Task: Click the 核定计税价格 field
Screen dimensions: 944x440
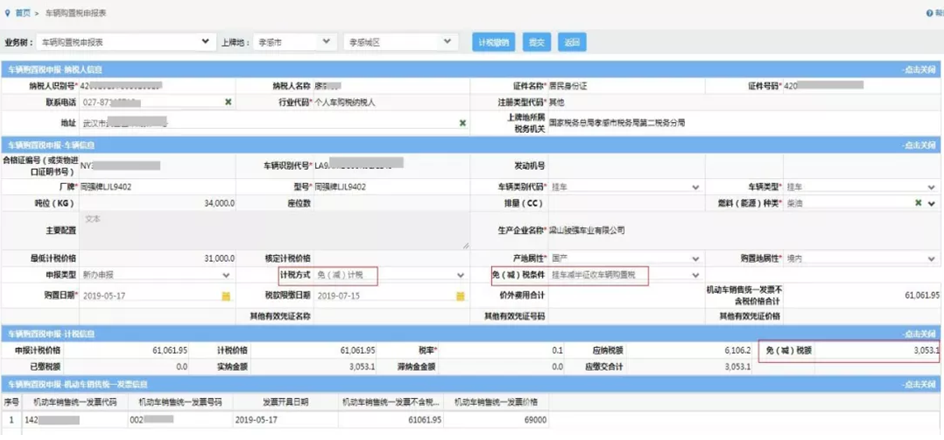Action: click(391, 259)
